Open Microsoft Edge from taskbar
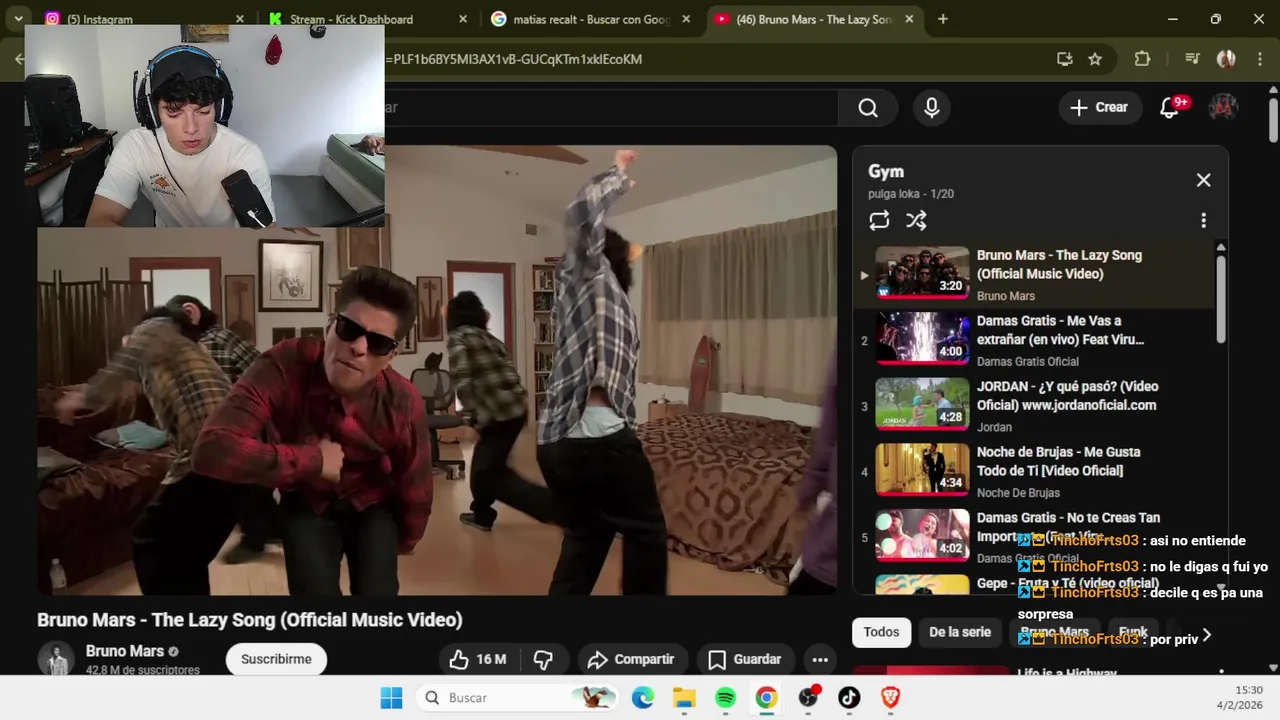The width and height of the screenshot is (1280, 720). coord(642,698)
